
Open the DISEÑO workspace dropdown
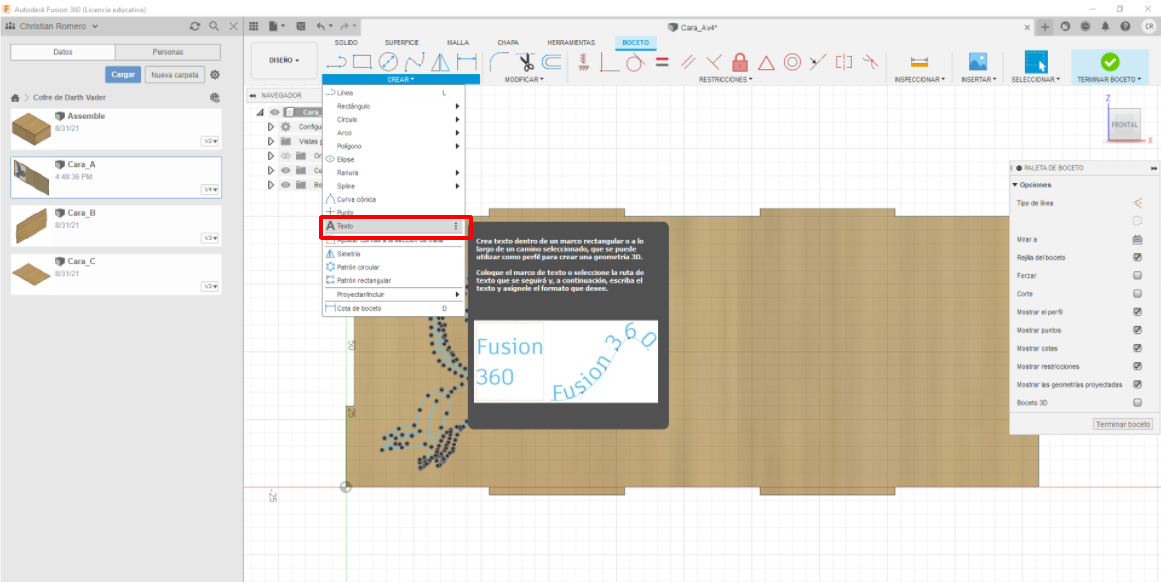pos(284,60)
